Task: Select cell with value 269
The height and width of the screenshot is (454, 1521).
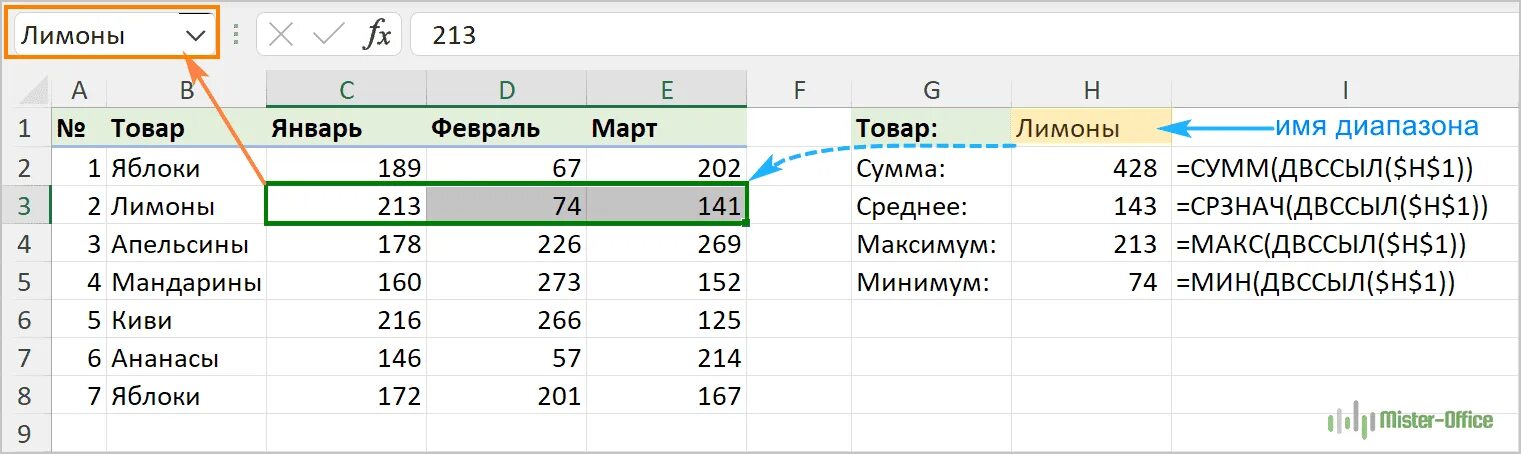Action: point(666,244)
